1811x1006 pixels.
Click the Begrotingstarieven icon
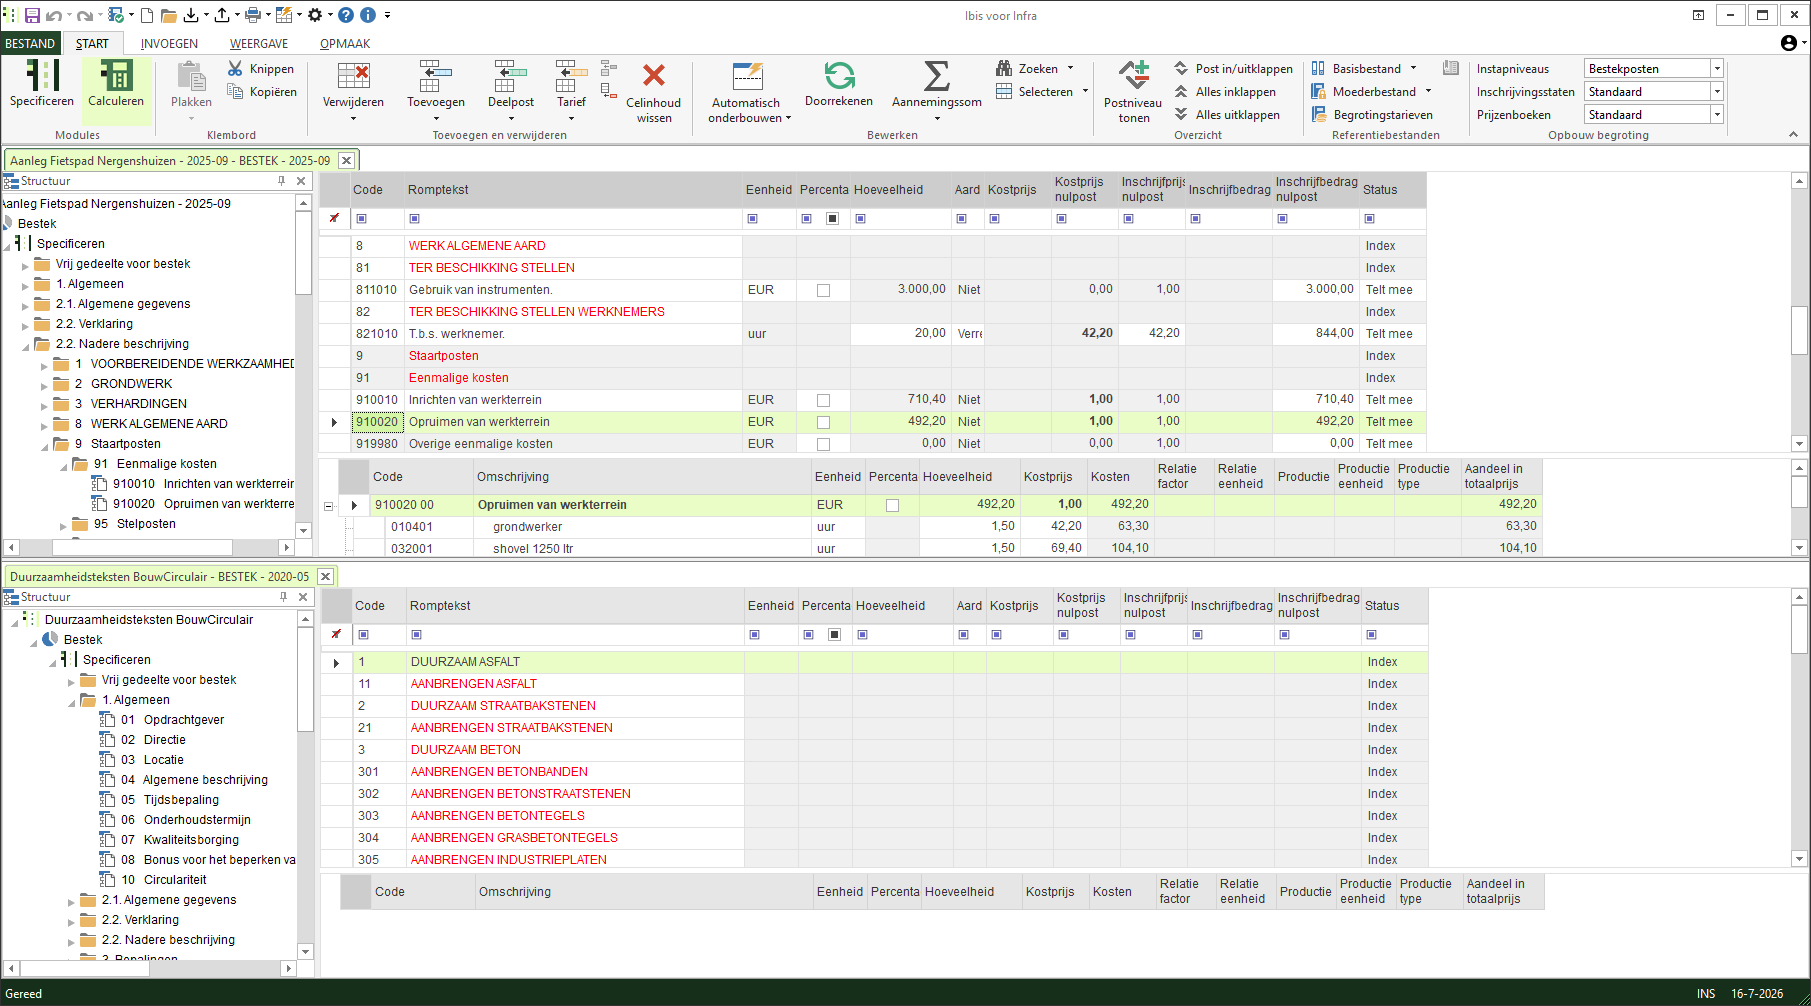point(1318,114)
